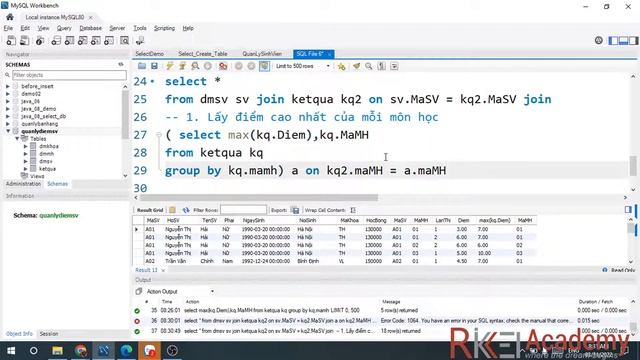The width and height of the screenshot is (640, 360).
Task: Stop the running query
Action: pyautogui.click(x=208, y=66)
